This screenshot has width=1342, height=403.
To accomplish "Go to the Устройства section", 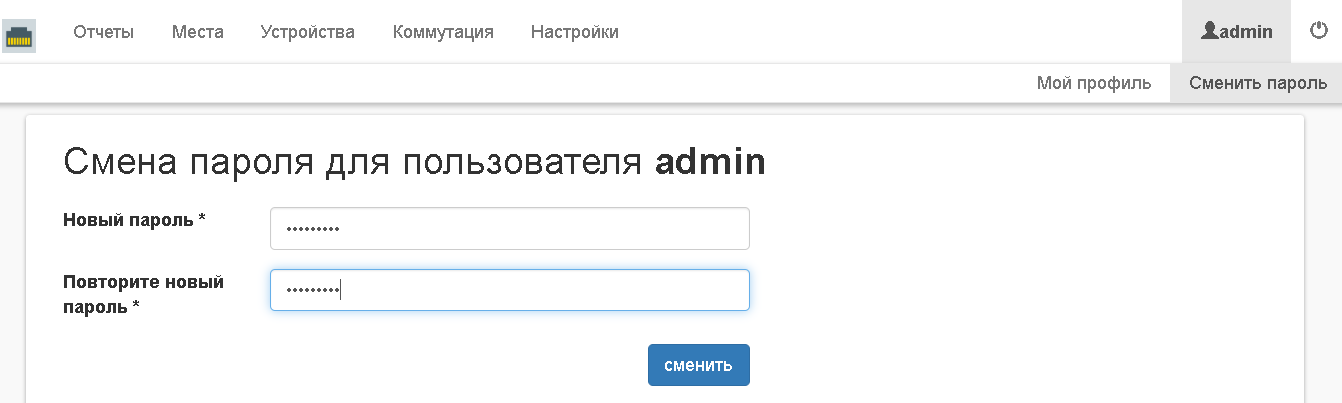I will click(x=307, y=32).
